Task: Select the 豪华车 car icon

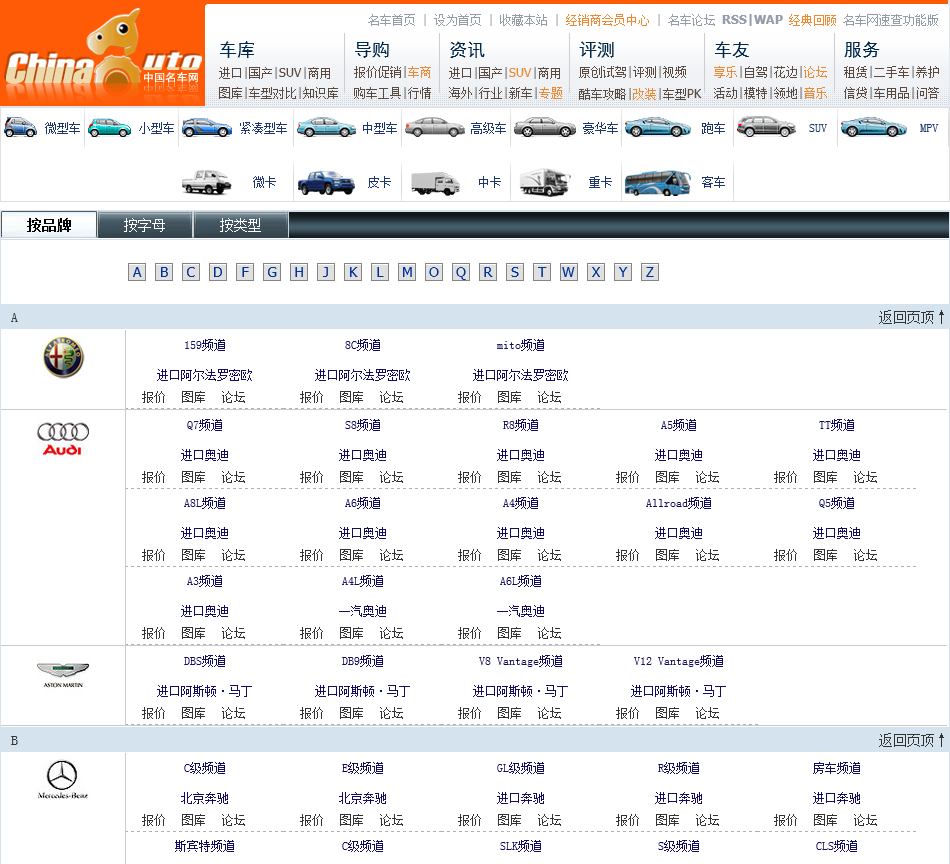Action: 545,127
